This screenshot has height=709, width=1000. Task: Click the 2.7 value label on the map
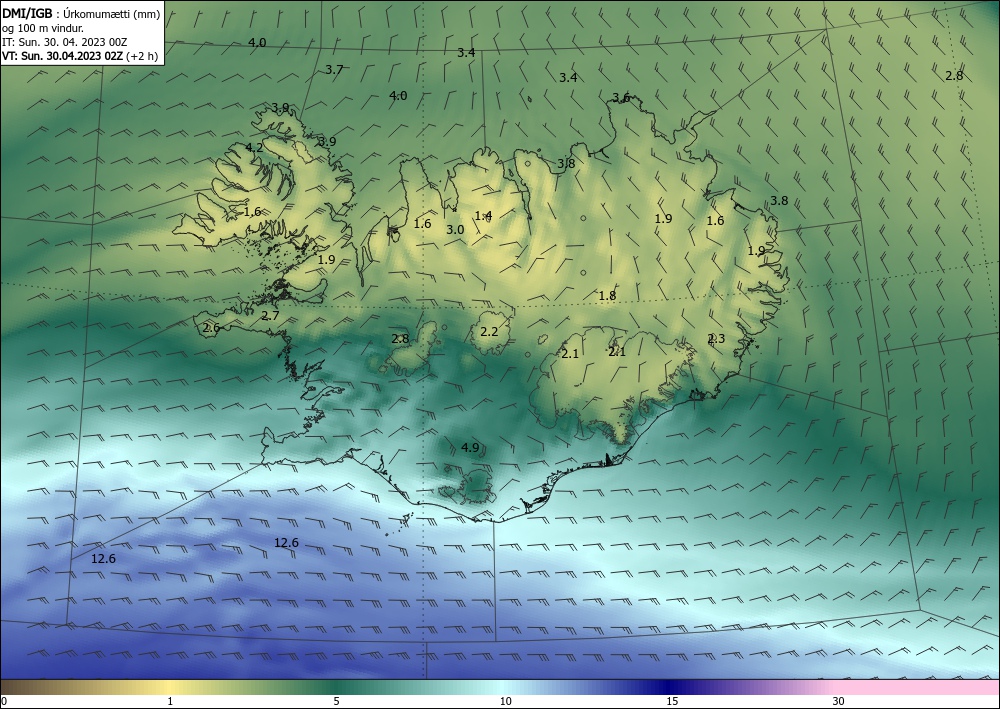(270, 316)
